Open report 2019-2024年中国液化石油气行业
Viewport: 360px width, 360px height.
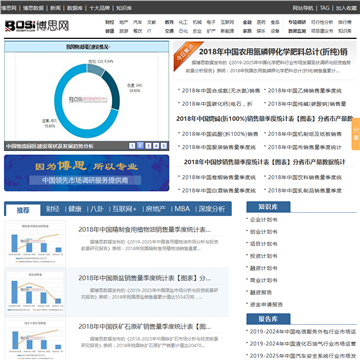[x=303, y=343]
